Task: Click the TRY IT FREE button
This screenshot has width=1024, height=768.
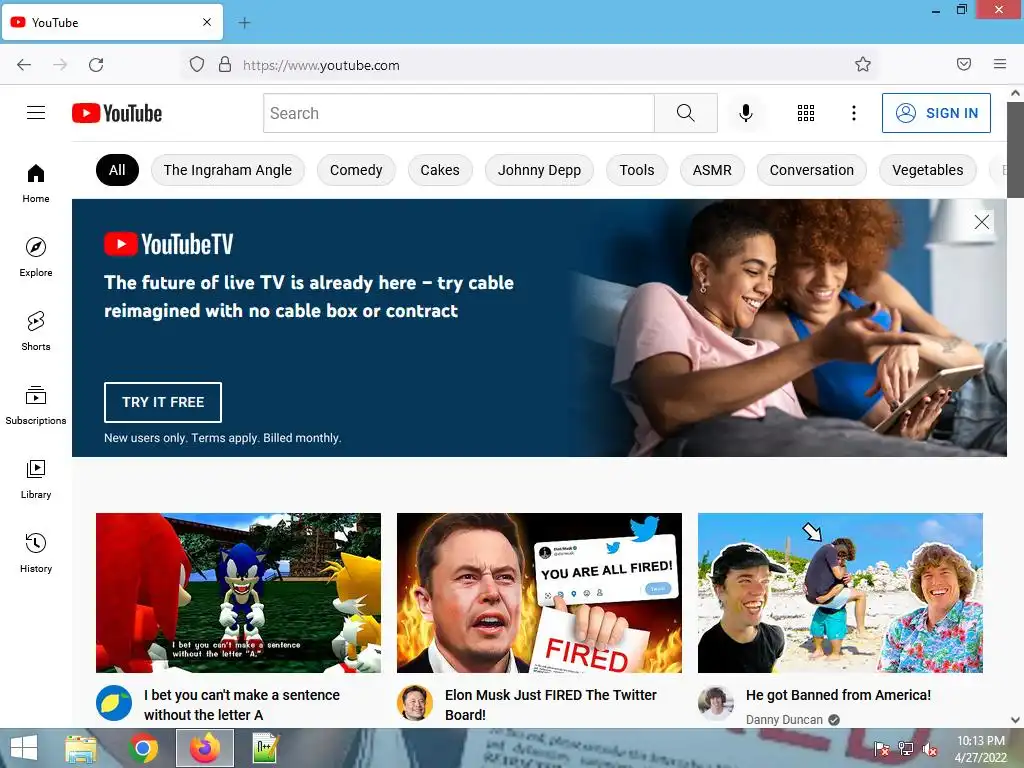Action: pos(163,402)
